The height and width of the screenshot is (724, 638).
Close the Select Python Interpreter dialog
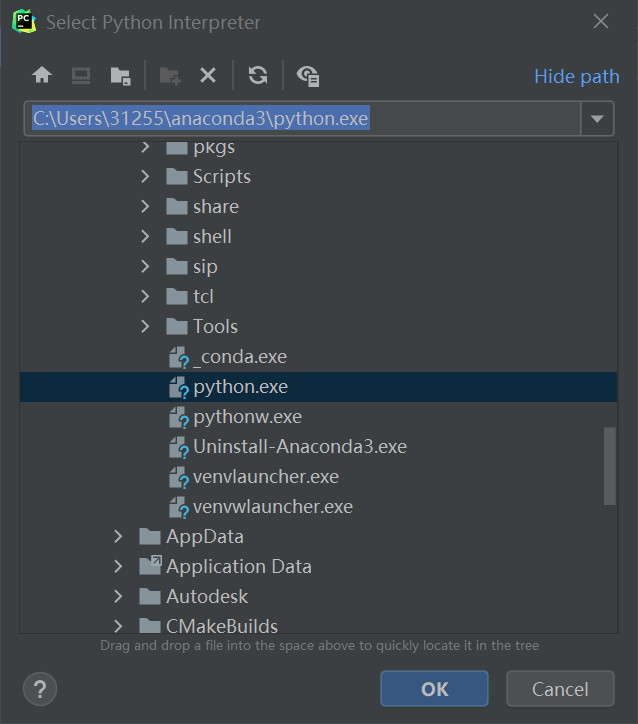click(601, 21)
